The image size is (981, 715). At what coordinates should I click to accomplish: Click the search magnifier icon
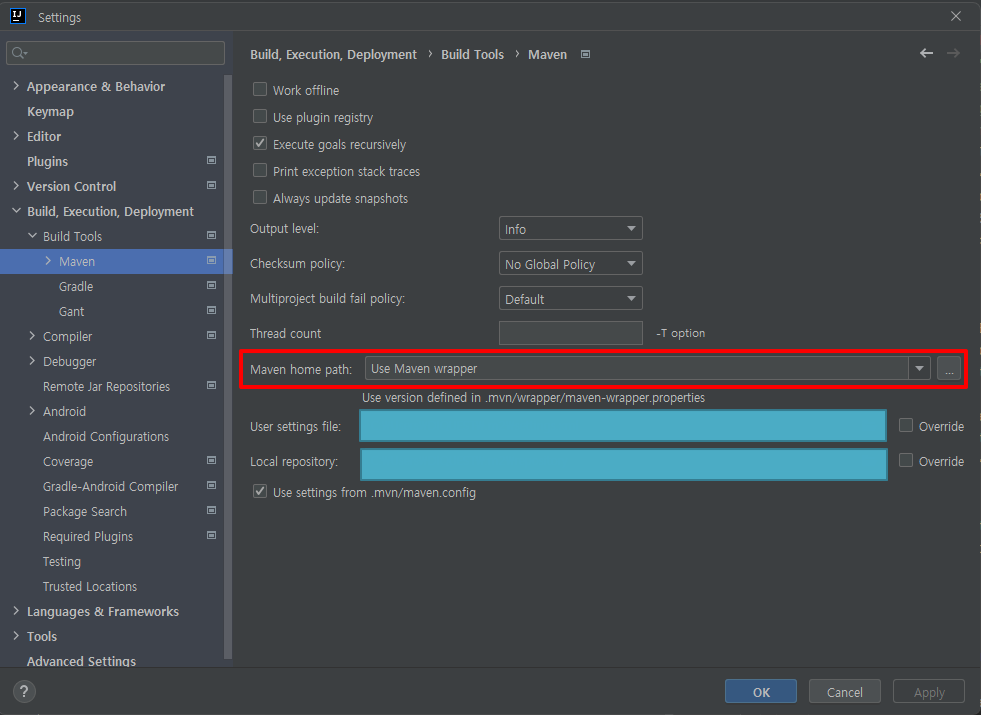coord(19,53)
